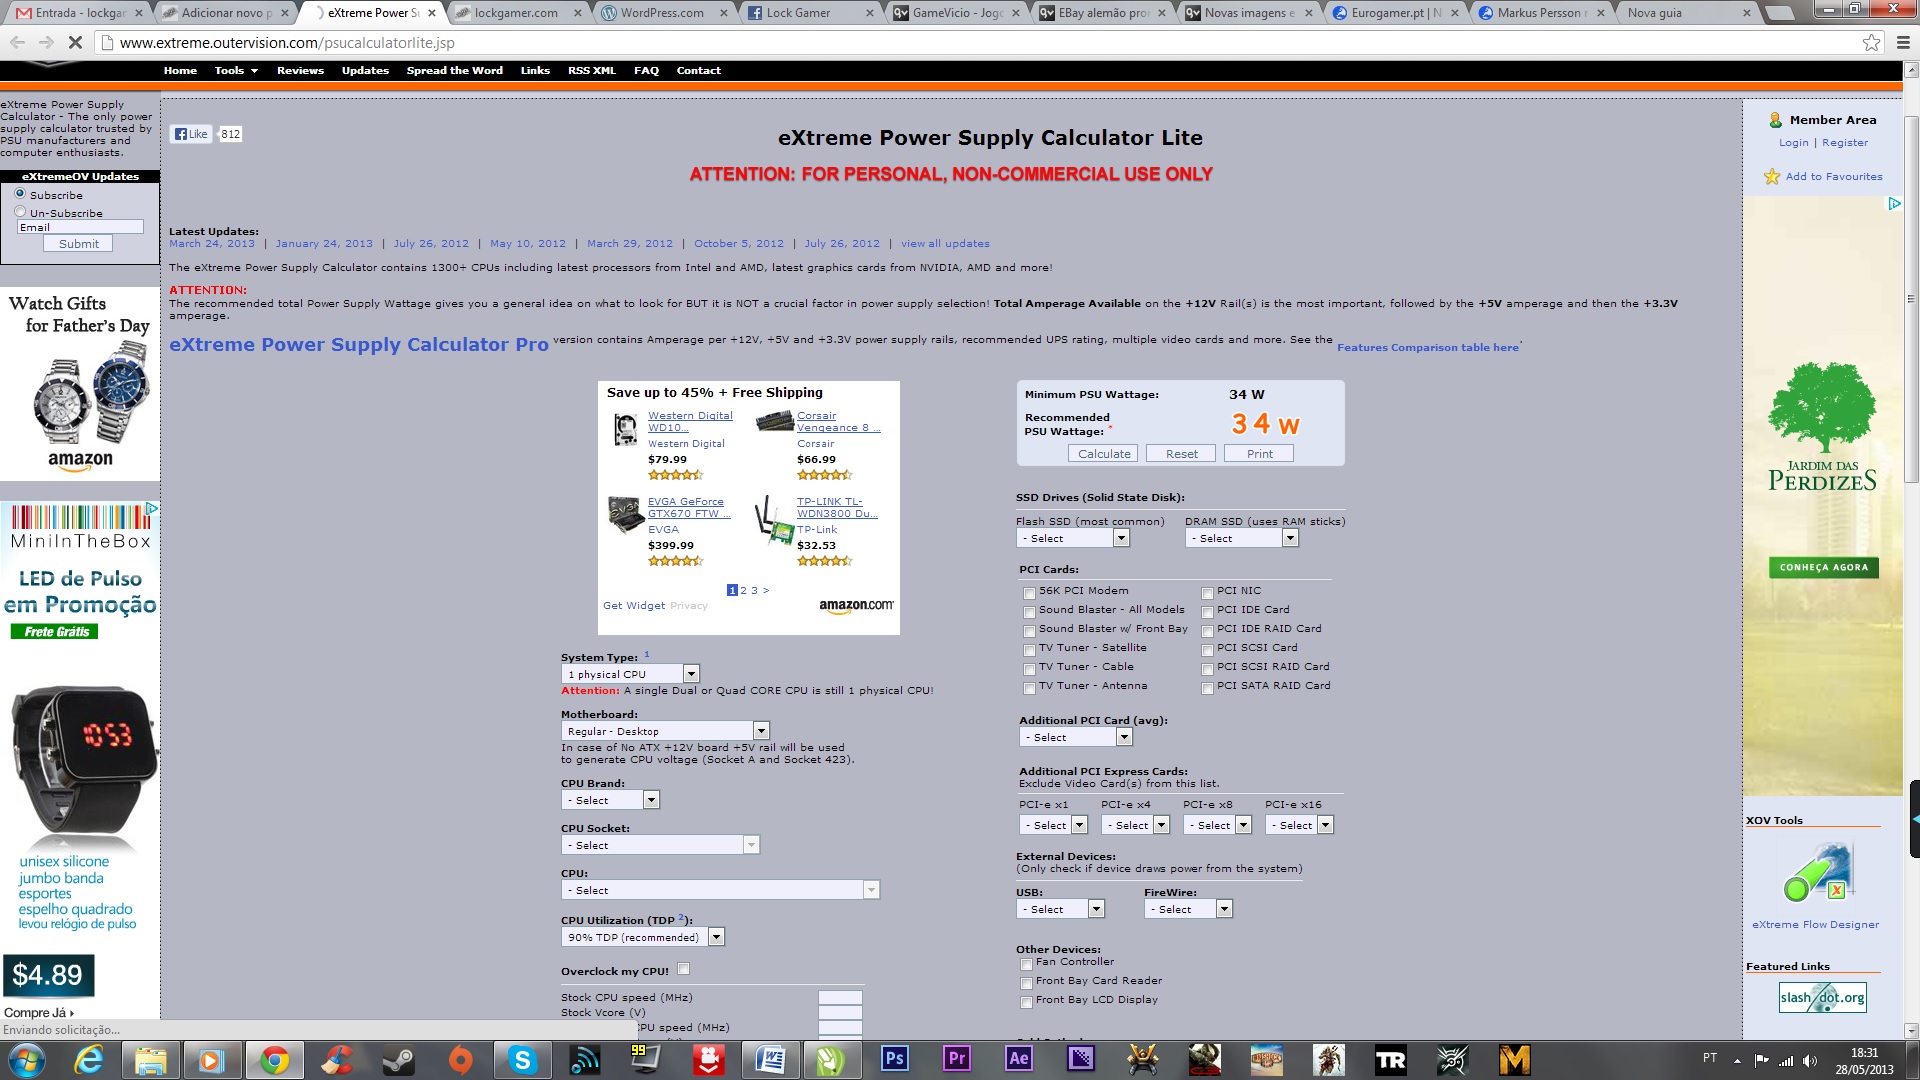Viewport: 1920px width, 1080px height.
Task: Enable the PCI NIC checkbox
Action: coord(1207,592)
